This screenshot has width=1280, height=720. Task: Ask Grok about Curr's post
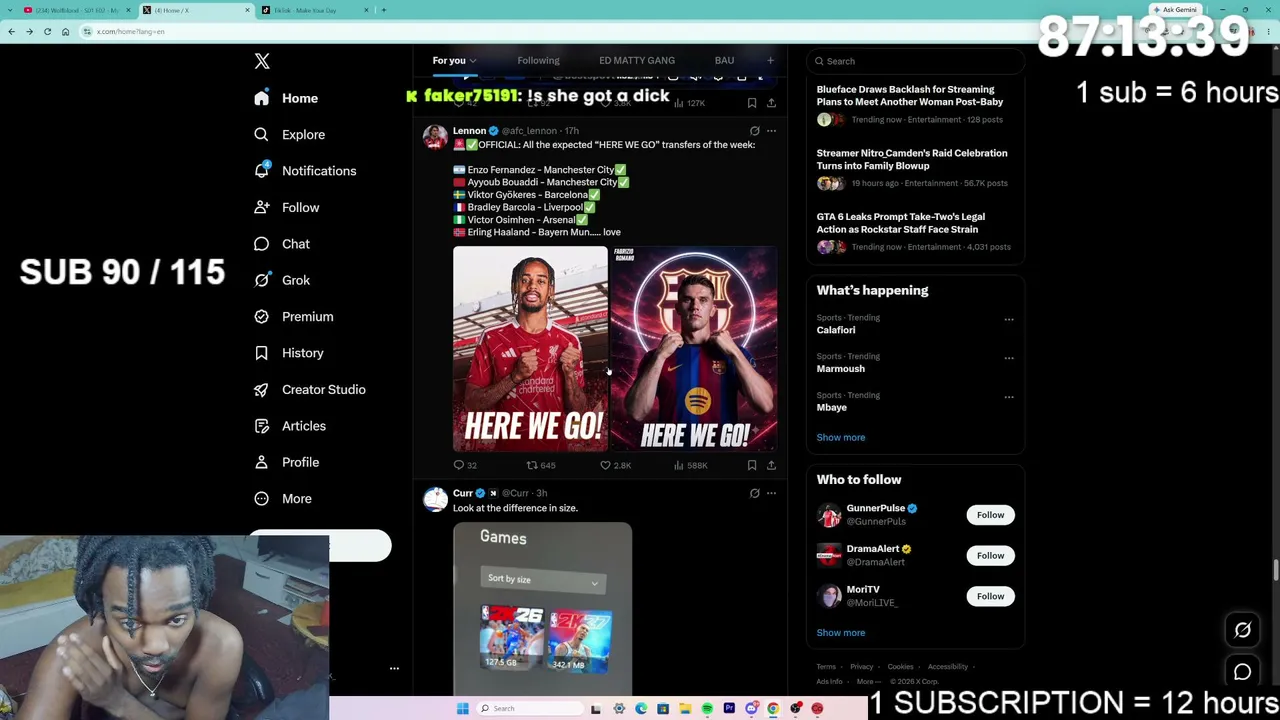coord(755,493)
